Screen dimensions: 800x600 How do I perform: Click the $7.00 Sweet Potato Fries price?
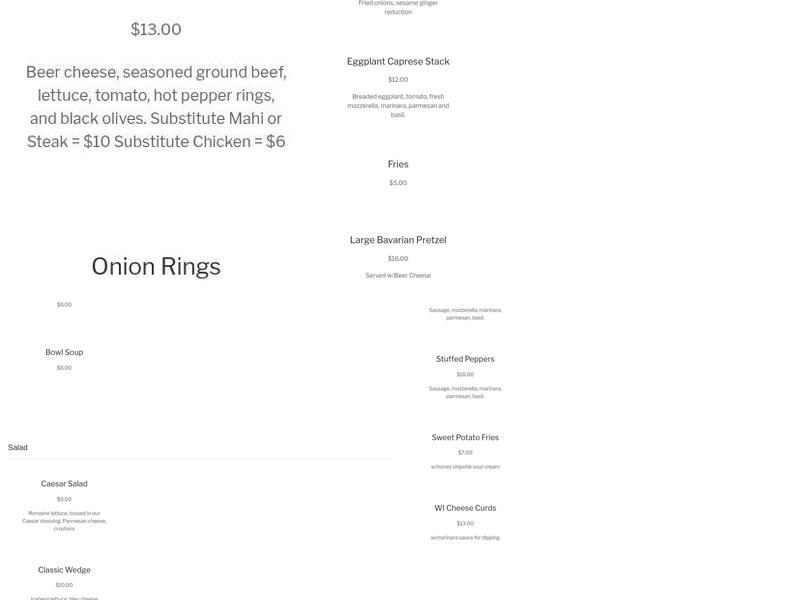pyautogui.click(x=465, y=453)
